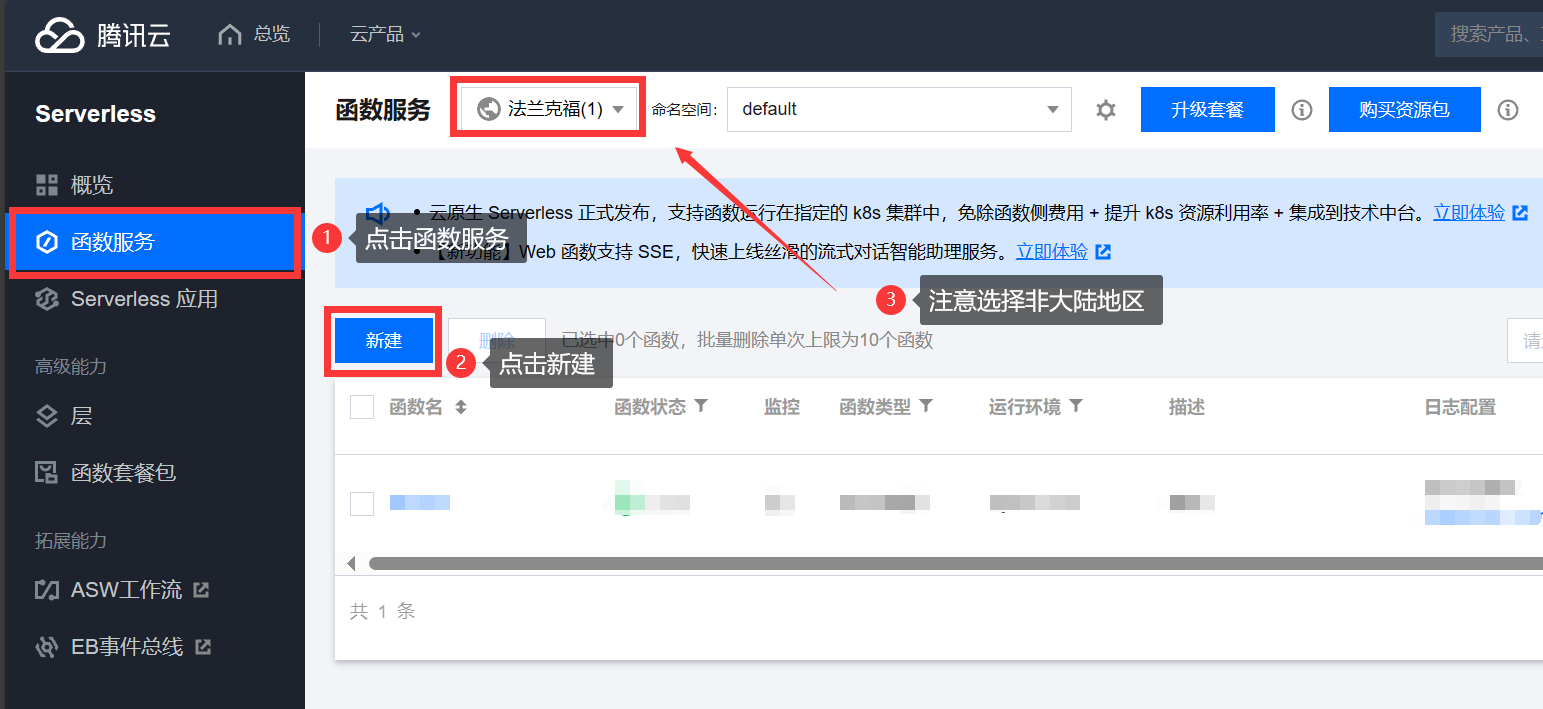Click the 删除 button
The height and width of the screenshot is (709, 1543).
pyautogui.click(x=497, y=341)
